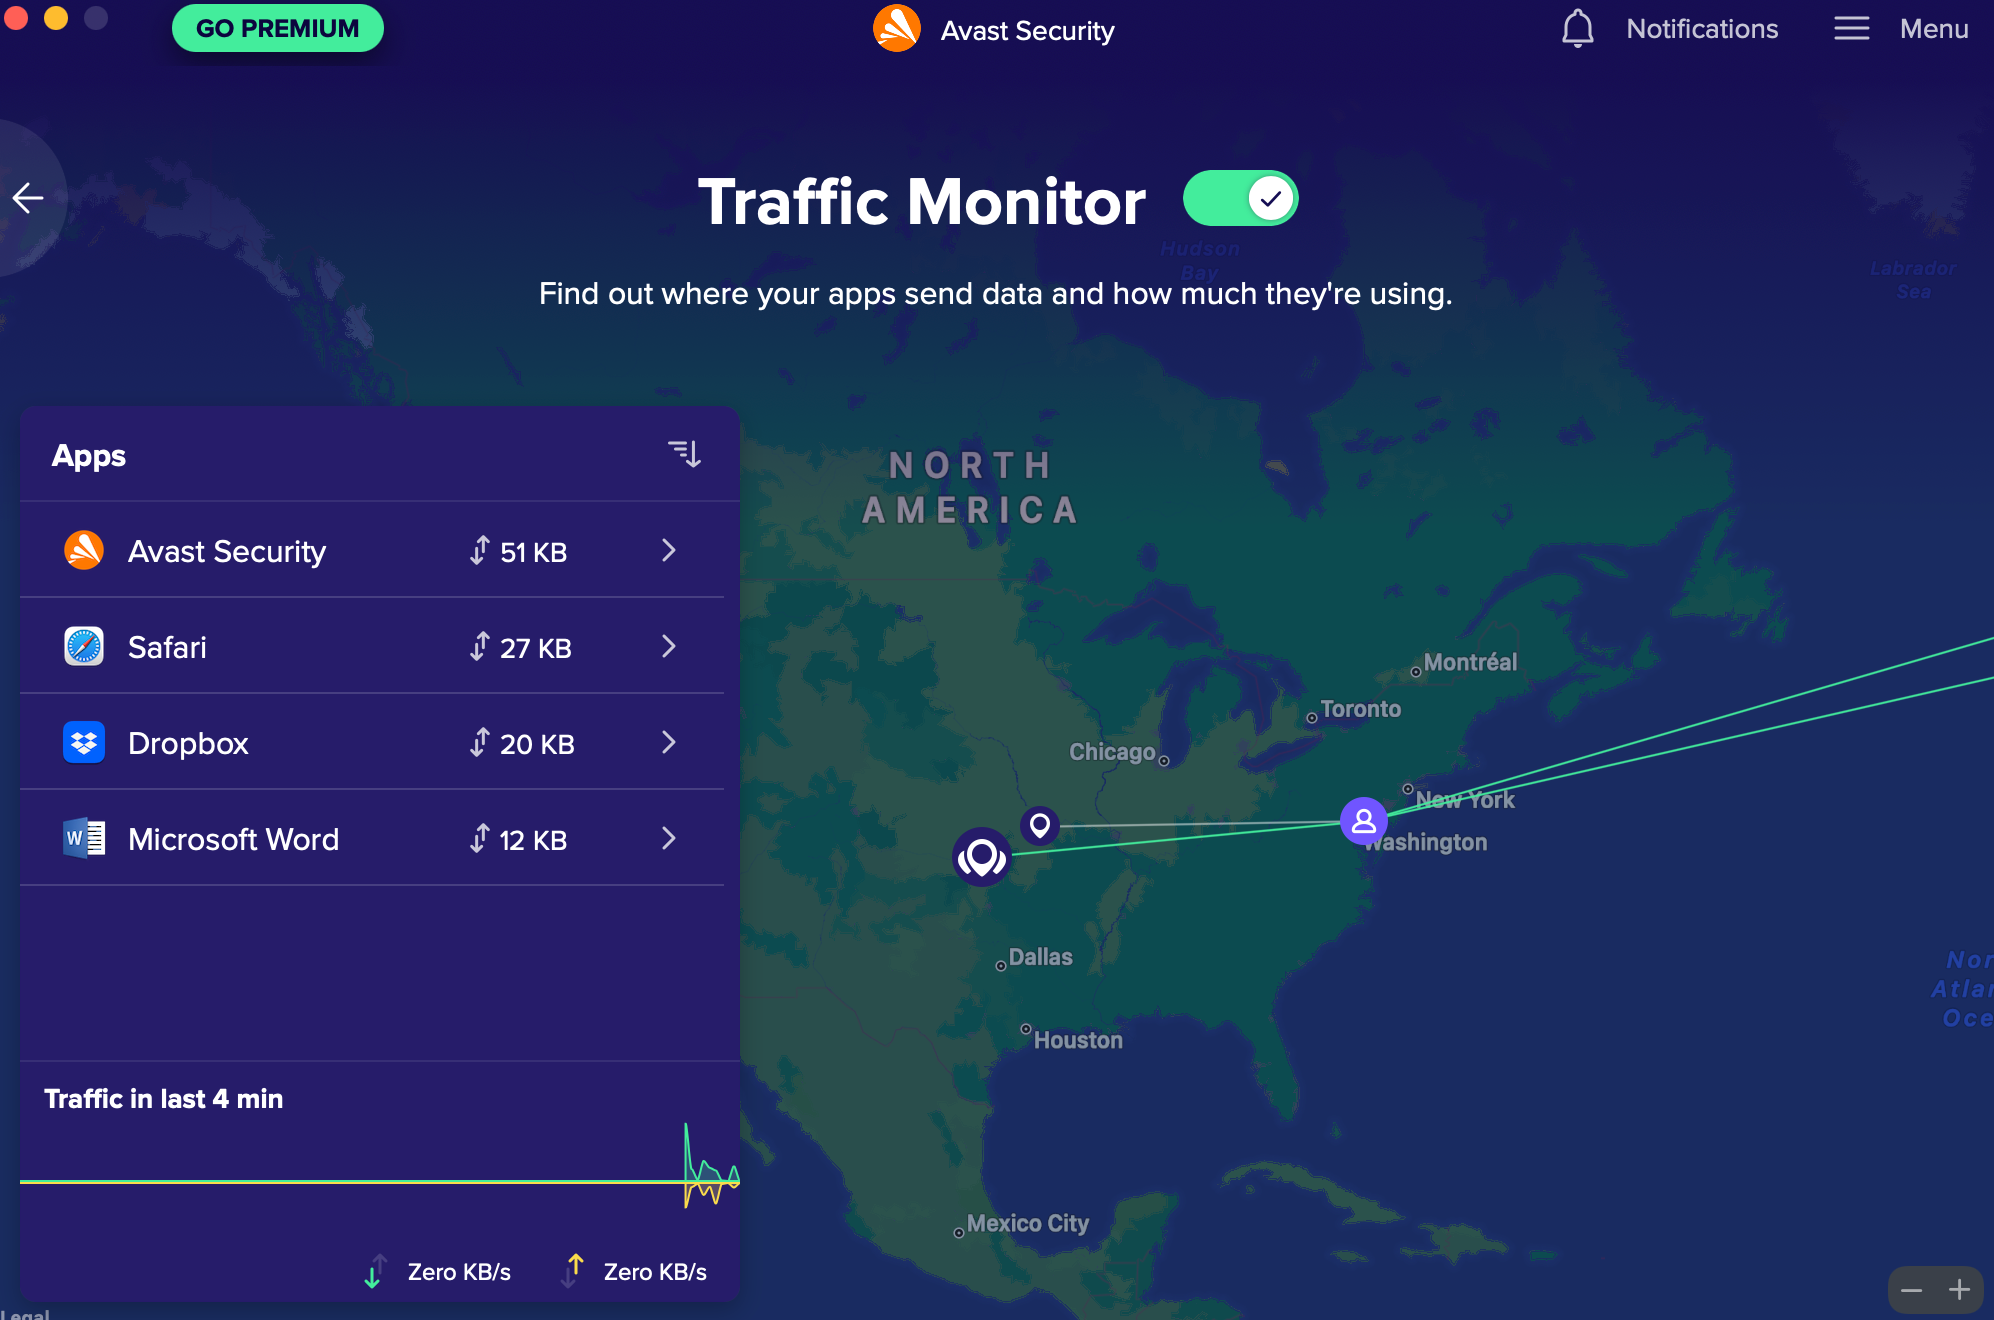Viewport: 1994px width, 1320px height.
Task: Click the Dropbox app icon
Action: [x=82, y=741]
